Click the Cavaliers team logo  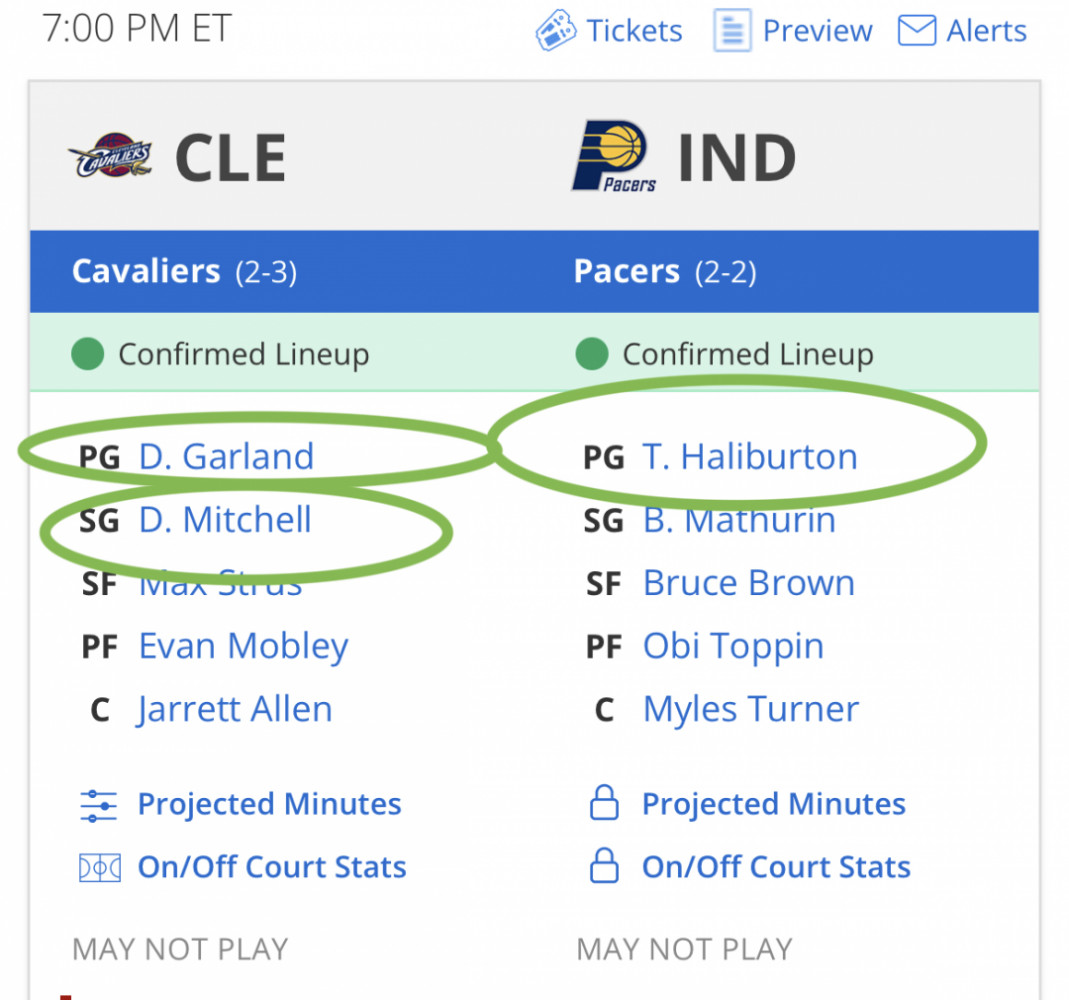(110, 156)
